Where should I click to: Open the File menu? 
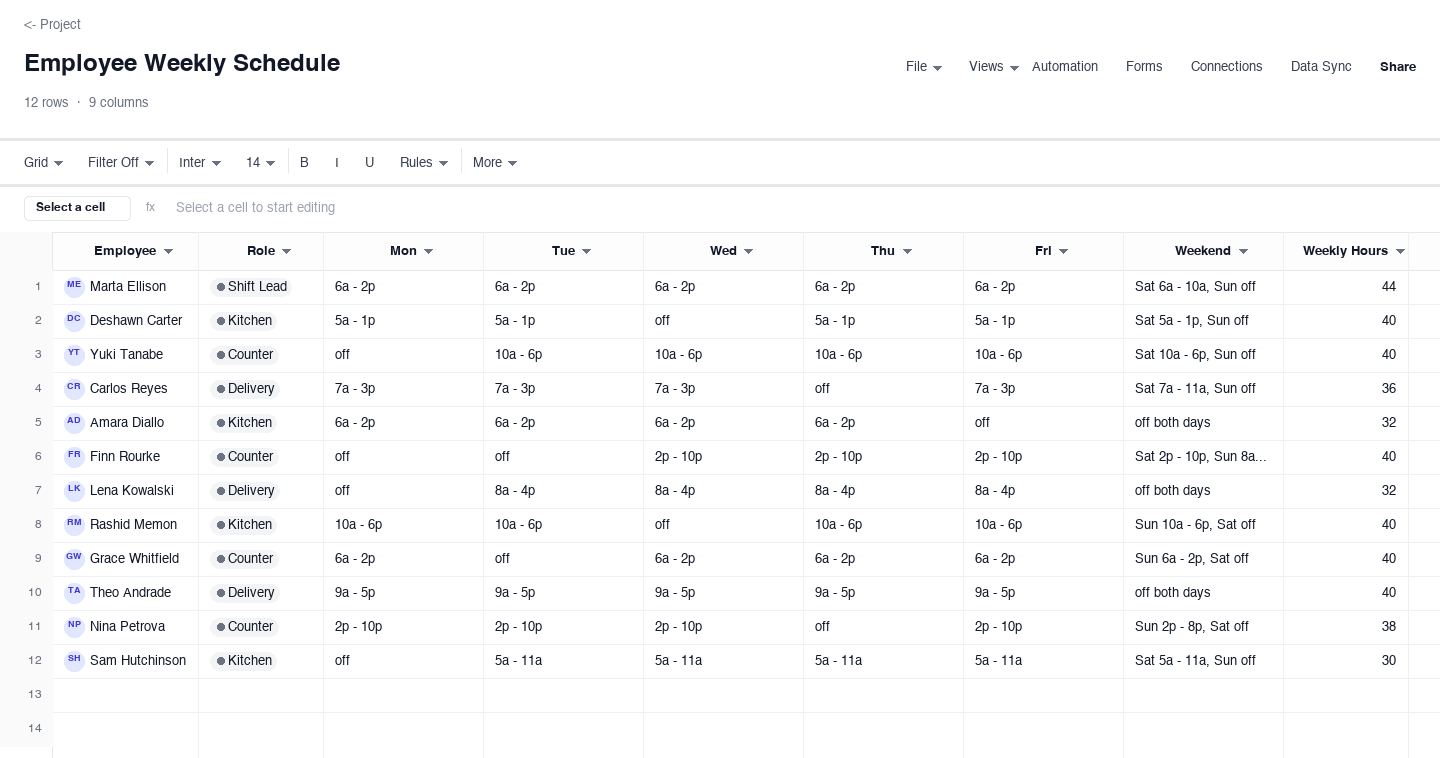coord(924,67)
